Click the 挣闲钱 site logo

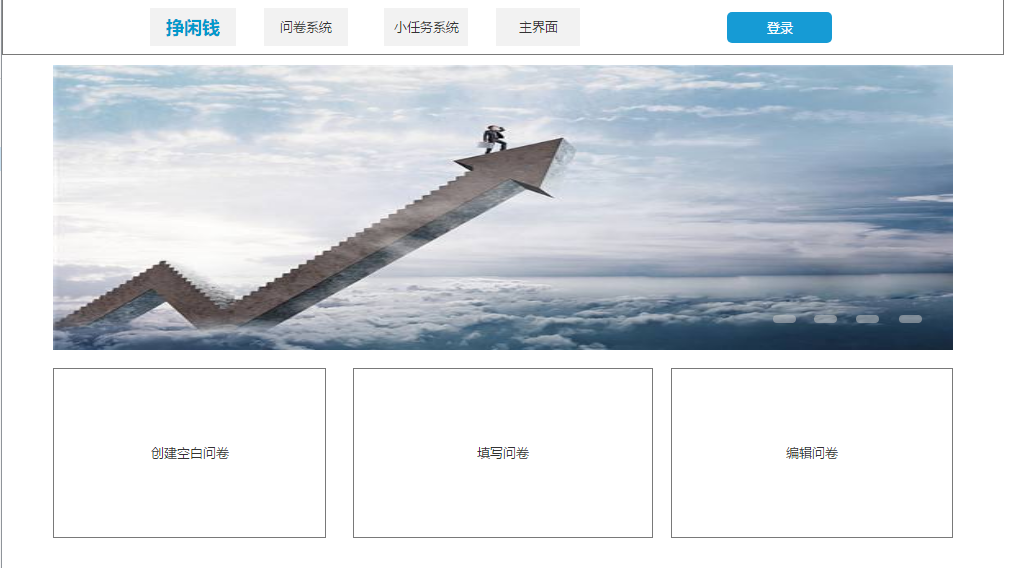point(193,27)
